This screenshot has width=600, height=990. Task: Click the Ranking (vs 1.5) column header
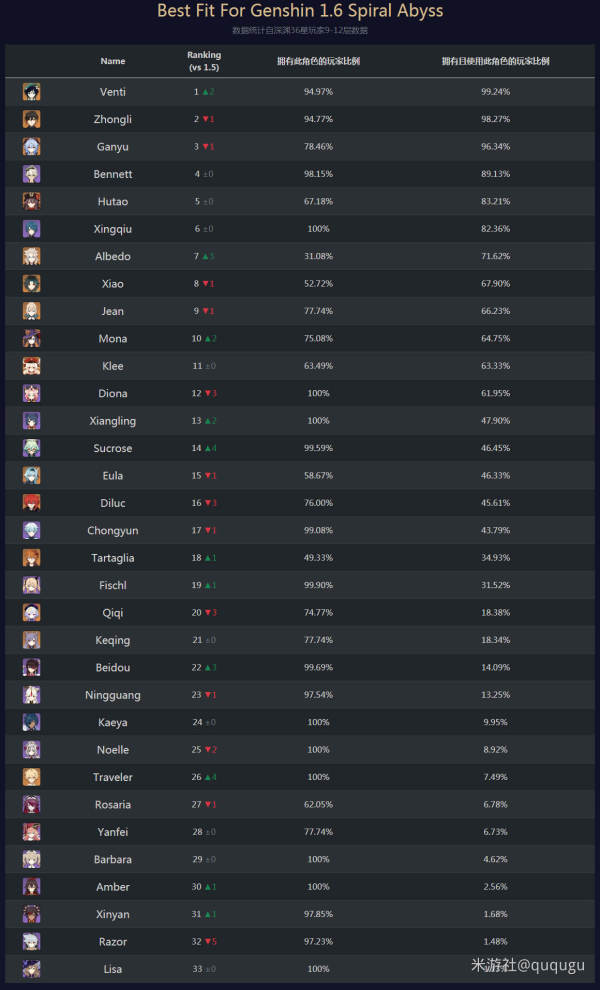coord(204,61)
